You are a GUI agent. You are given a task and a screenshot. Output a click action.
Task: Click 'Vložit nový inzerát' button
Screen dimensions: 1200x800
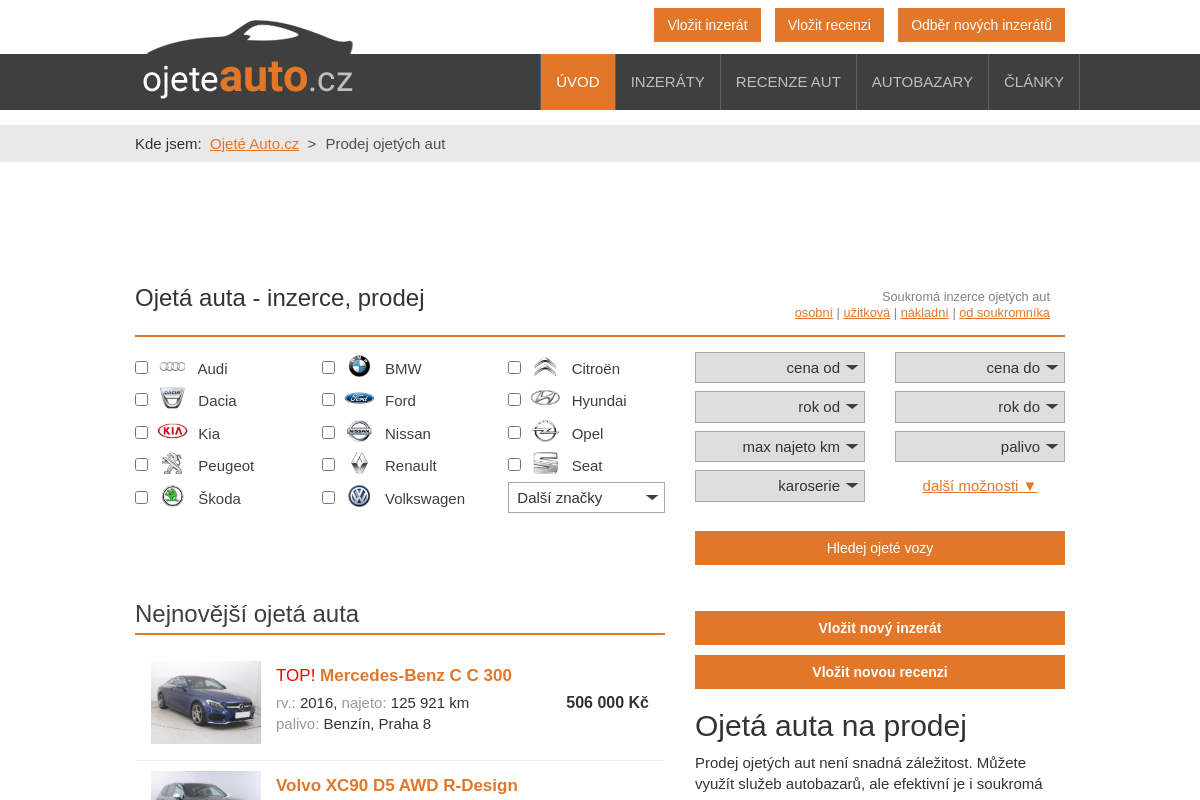(x=880, y=628)
